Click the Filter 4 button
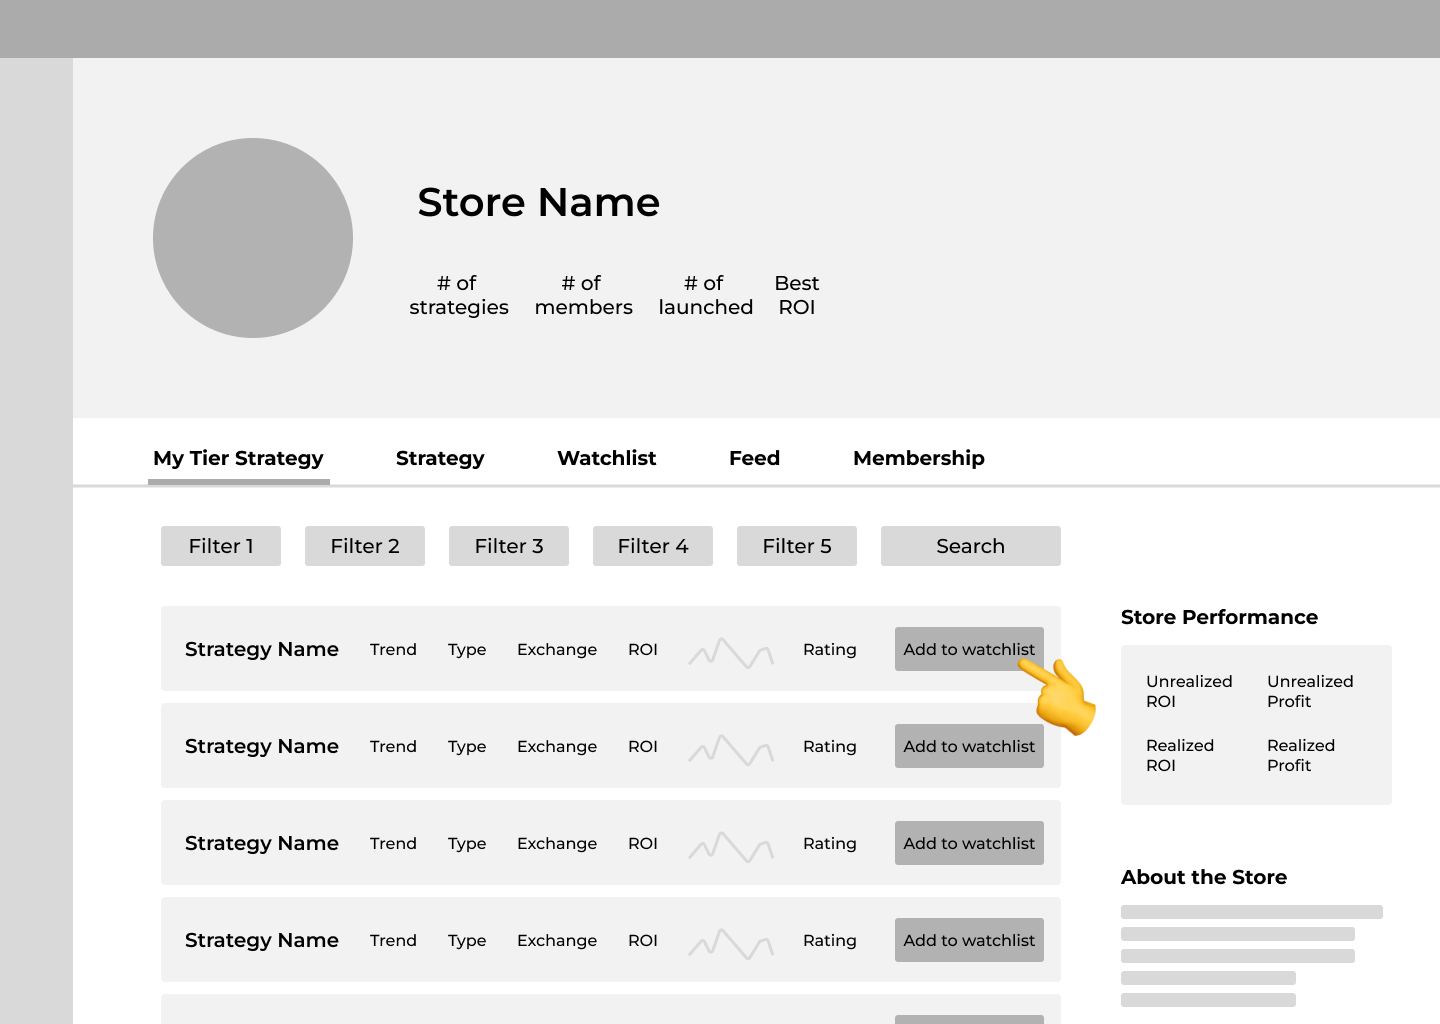The image size is (1440, 1024). click(x=653, y=546)
